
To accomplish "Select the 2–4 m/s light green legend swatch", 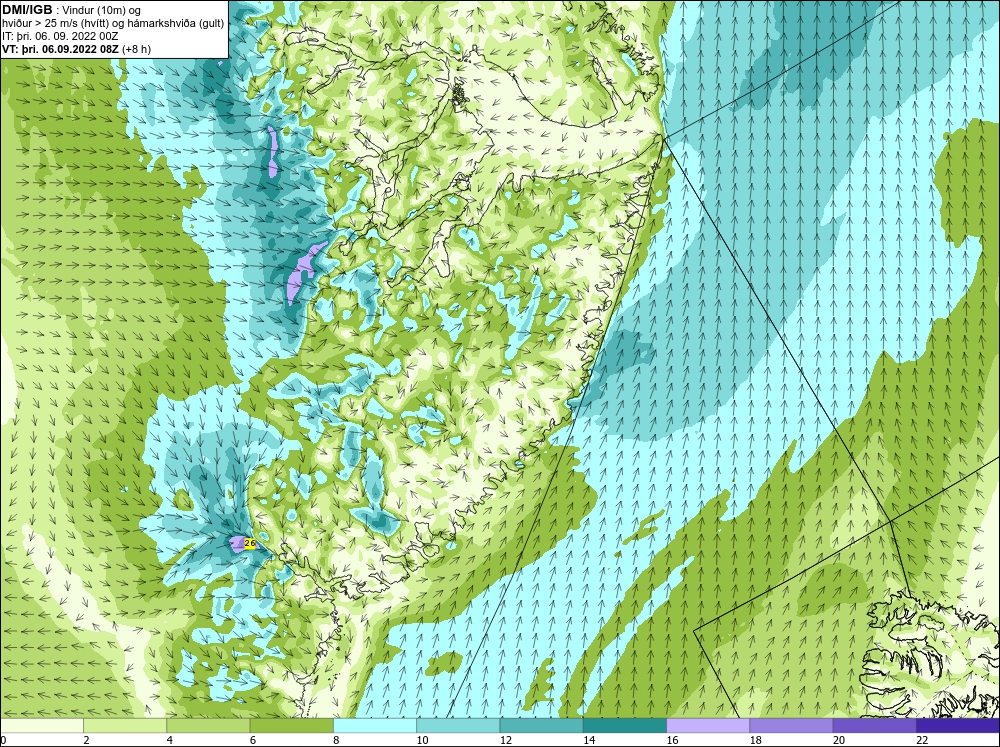I will (125, 725).
